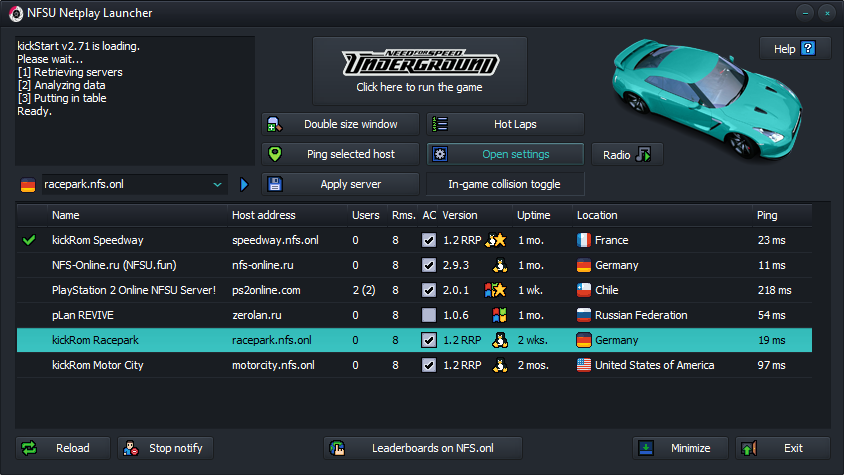The width and height of the screenshot is (844, 475).
Task: Click the Apply server button label
Action: tap(350, 184)
